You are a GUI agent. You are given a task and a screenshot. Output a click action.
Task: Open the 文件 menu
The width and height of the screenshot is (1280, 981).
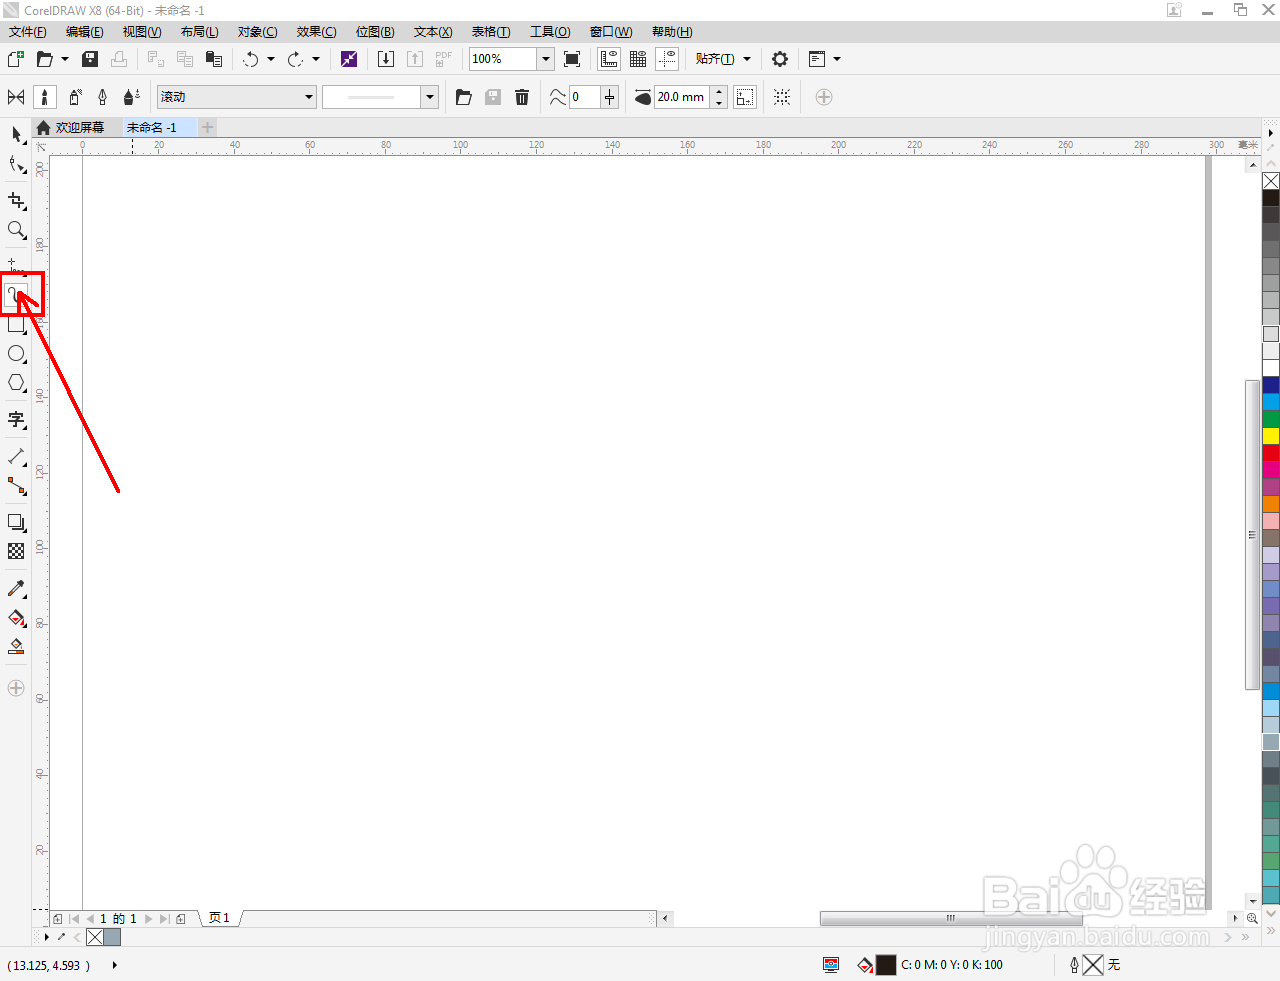(x=27, y=32)
